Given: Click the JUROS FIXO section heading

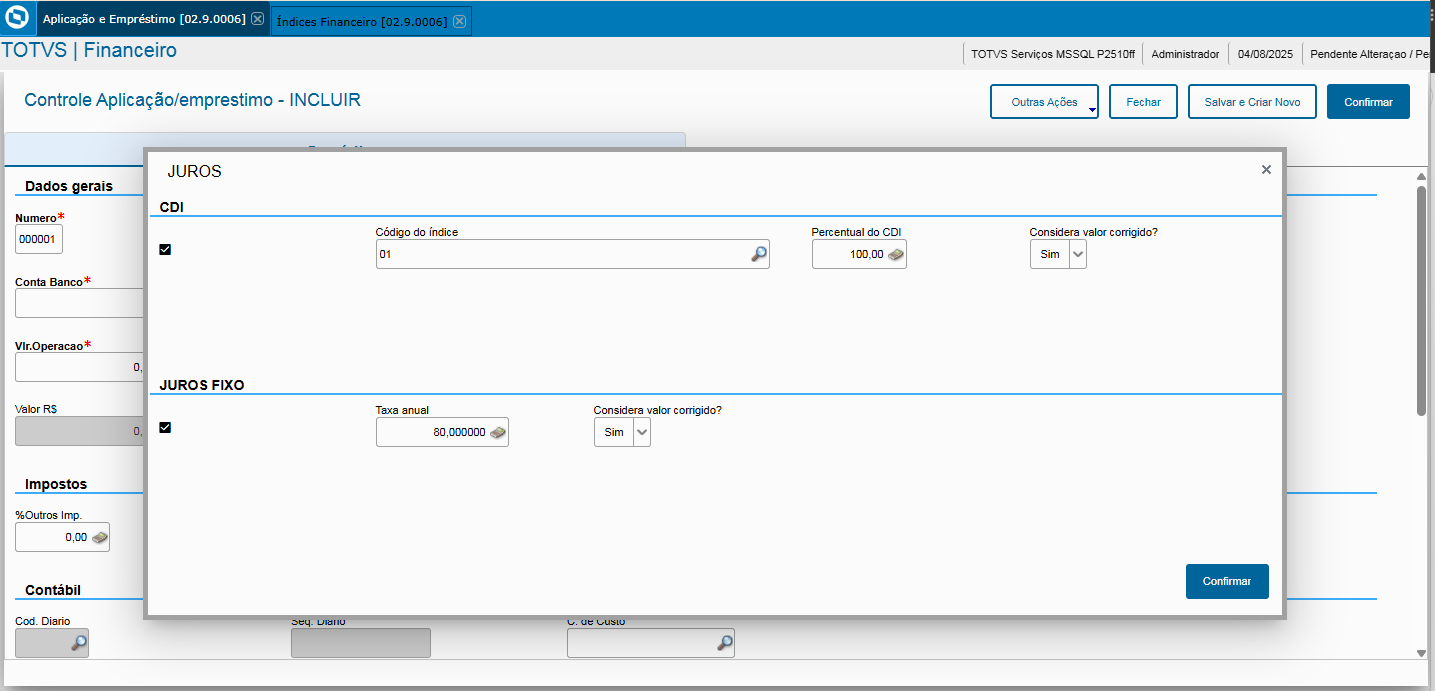Looking at the screenshot, I should [202, 384].
